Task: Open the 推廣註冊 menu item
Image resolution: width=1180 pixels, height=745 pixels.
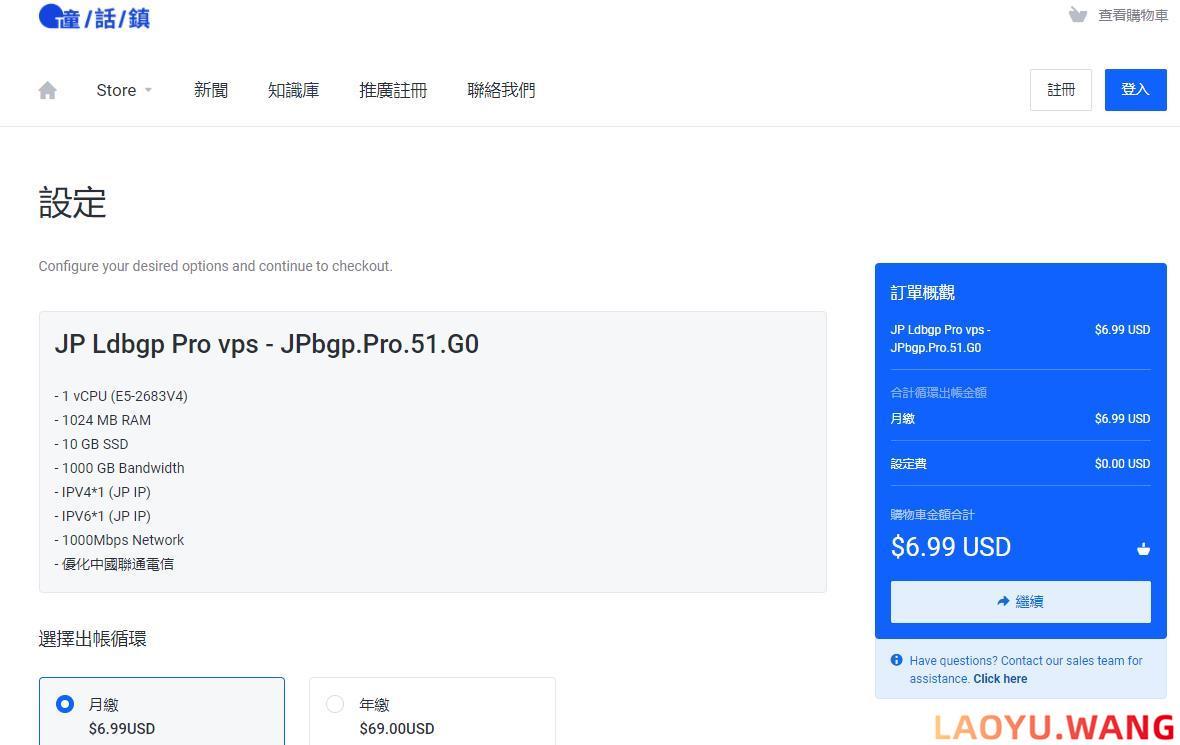Action: tap(393, 90)
